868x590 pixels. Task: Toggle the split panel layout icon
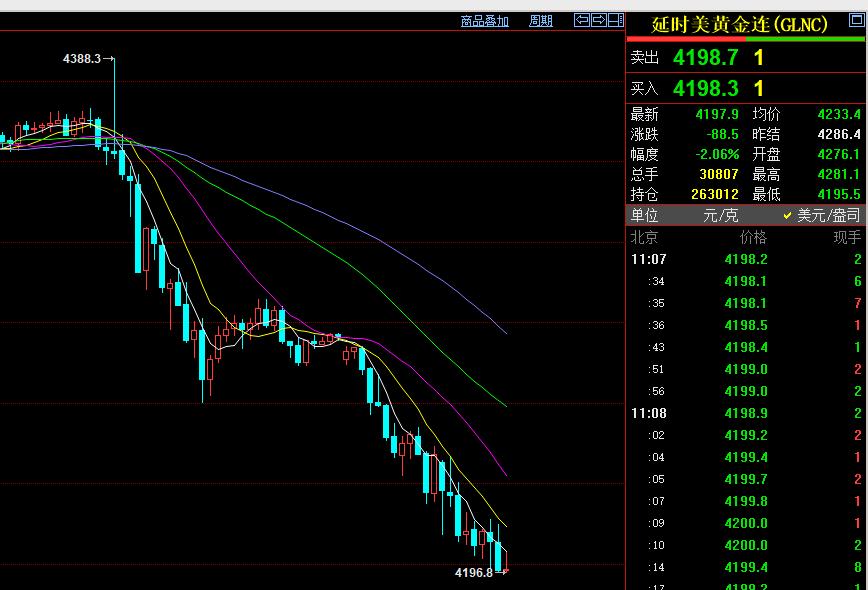point(616,20)
